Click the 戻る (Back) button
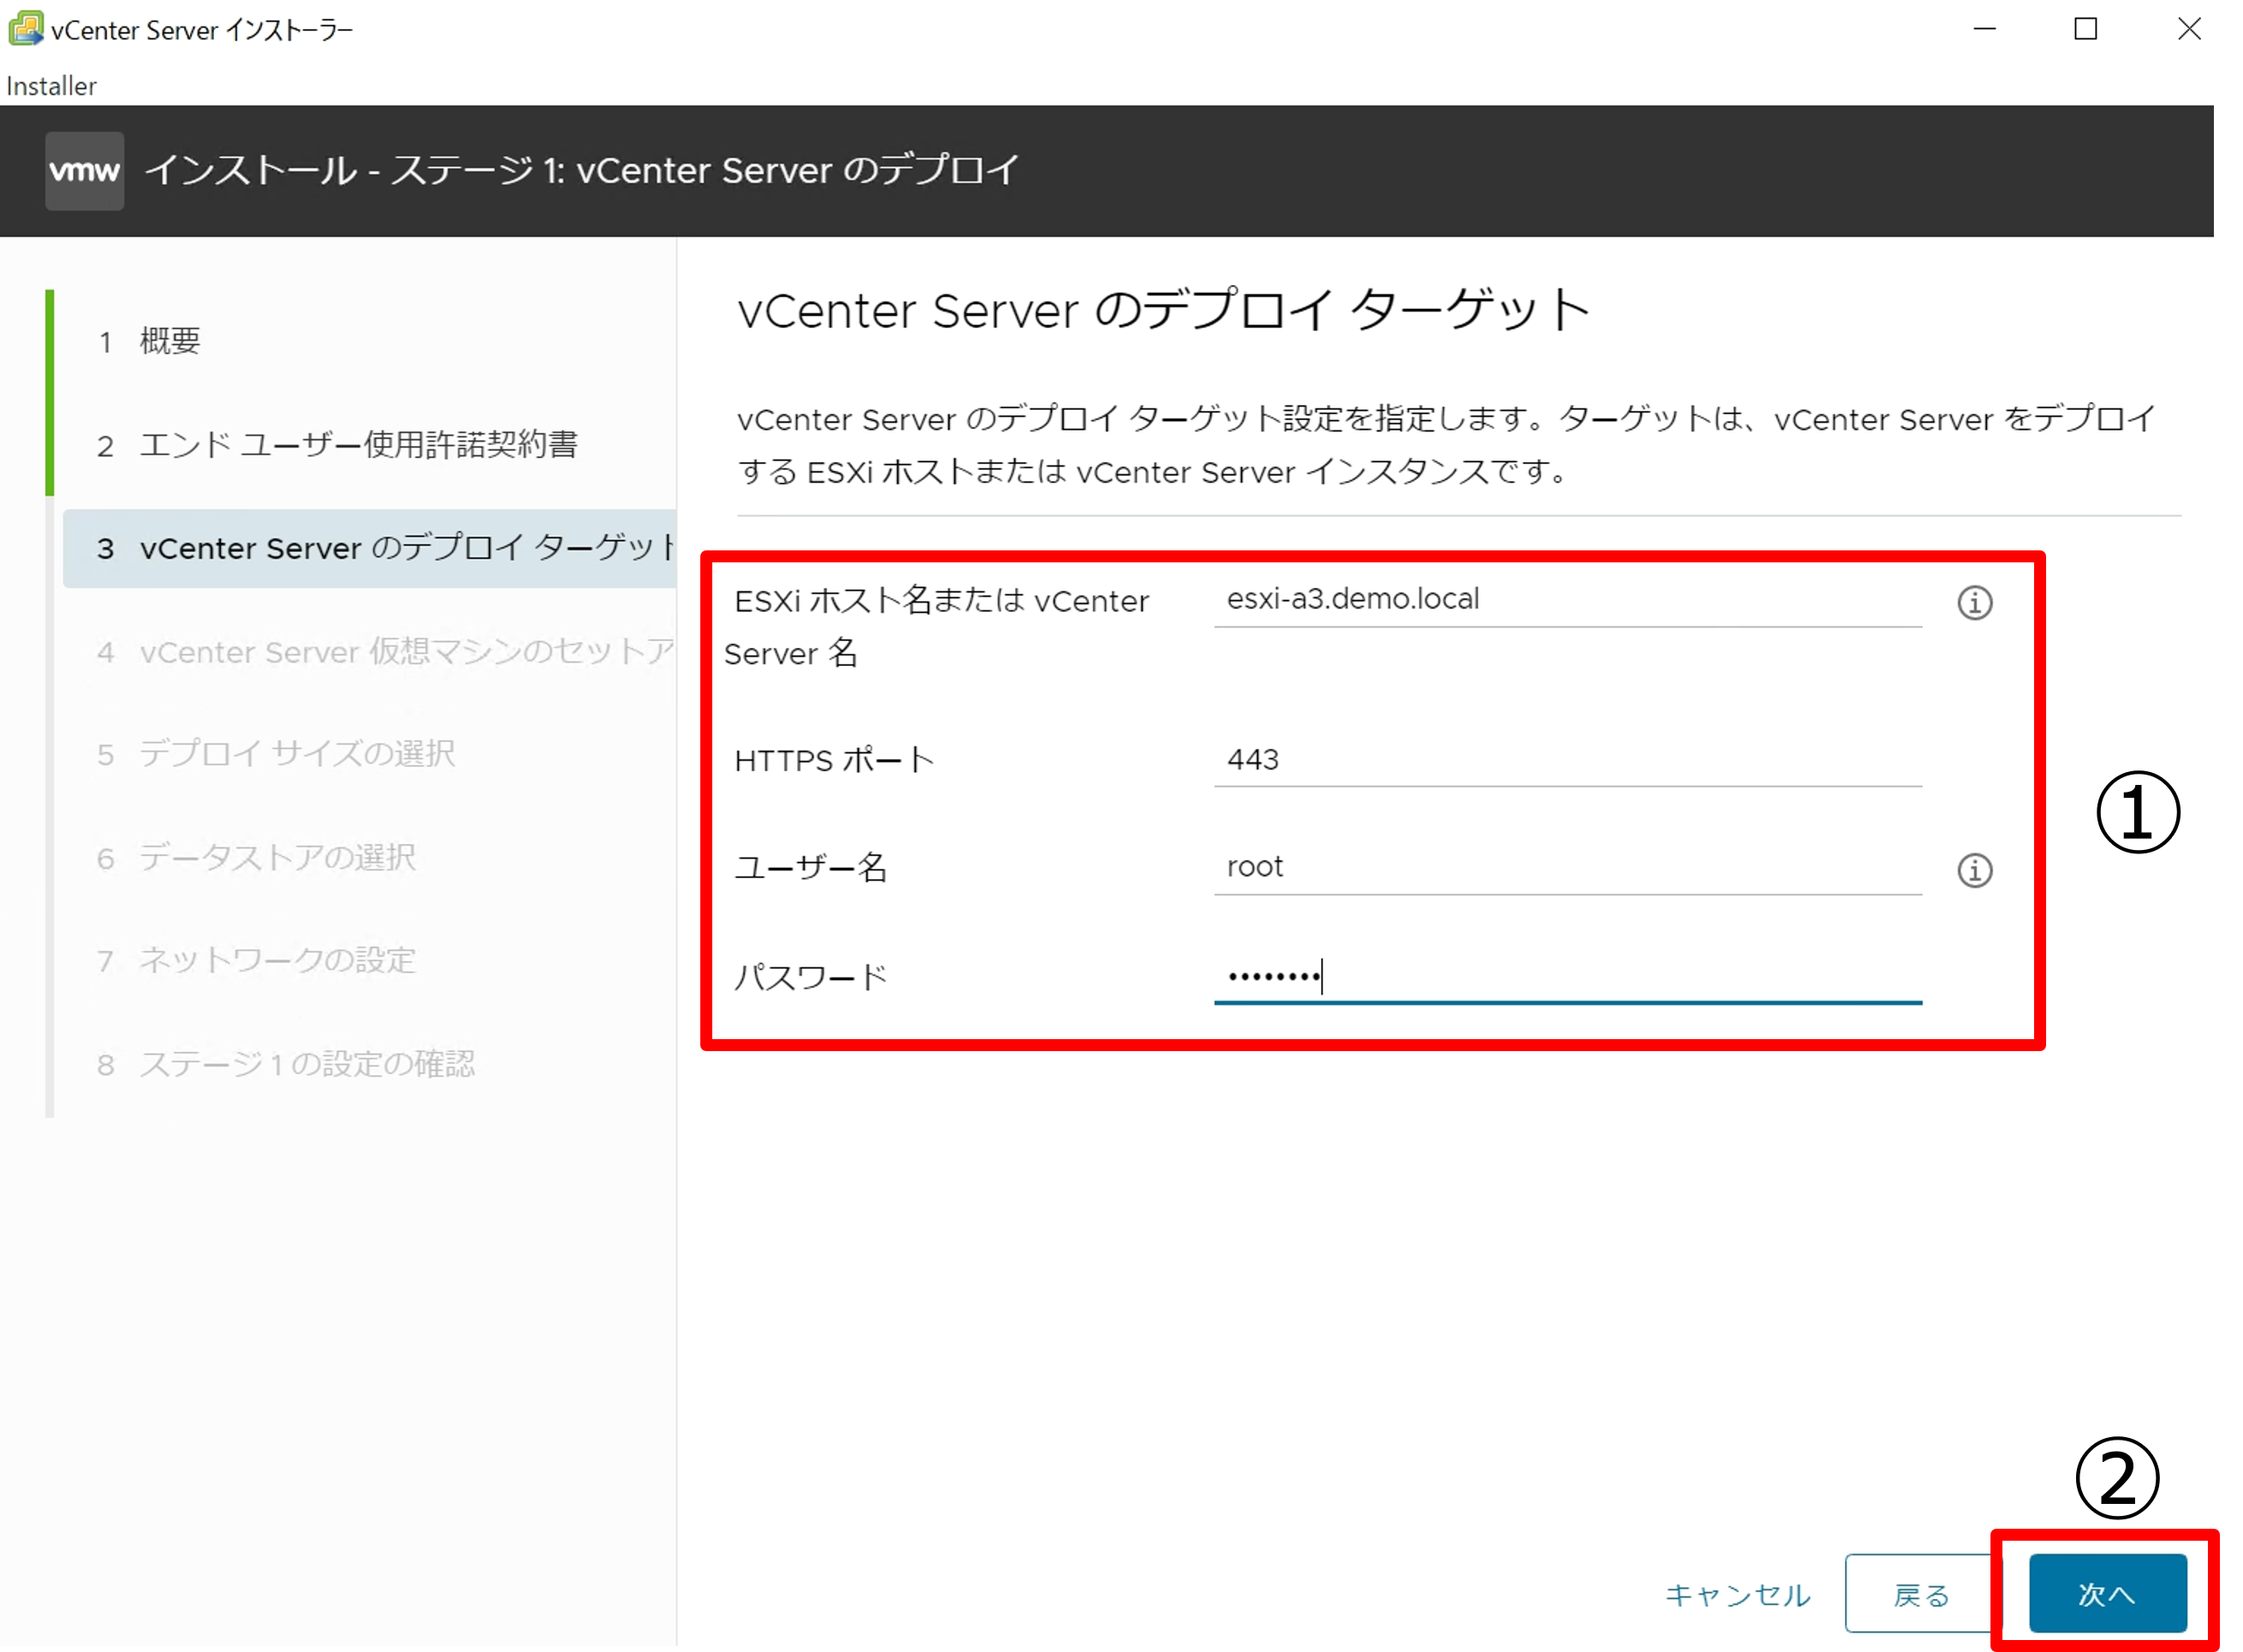Screen dimensions: 2243x1652 tap(1921, 1594)
